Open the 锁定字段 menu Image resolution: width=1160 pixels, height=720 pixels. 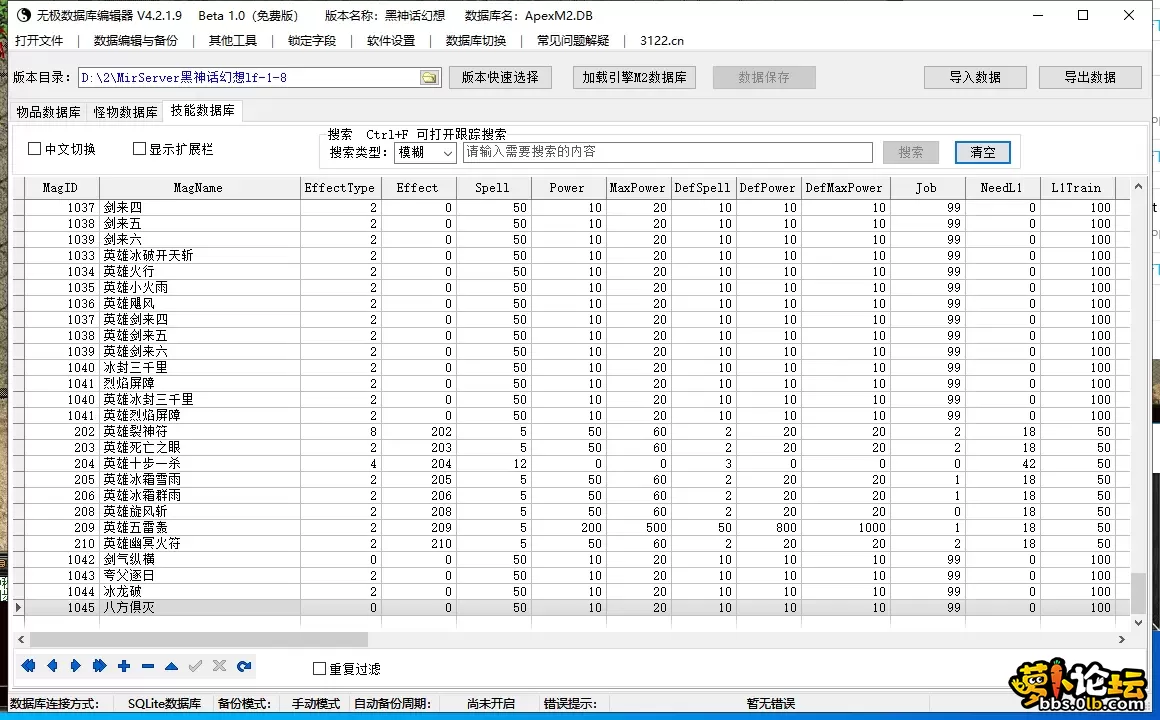tap(312, 41)
